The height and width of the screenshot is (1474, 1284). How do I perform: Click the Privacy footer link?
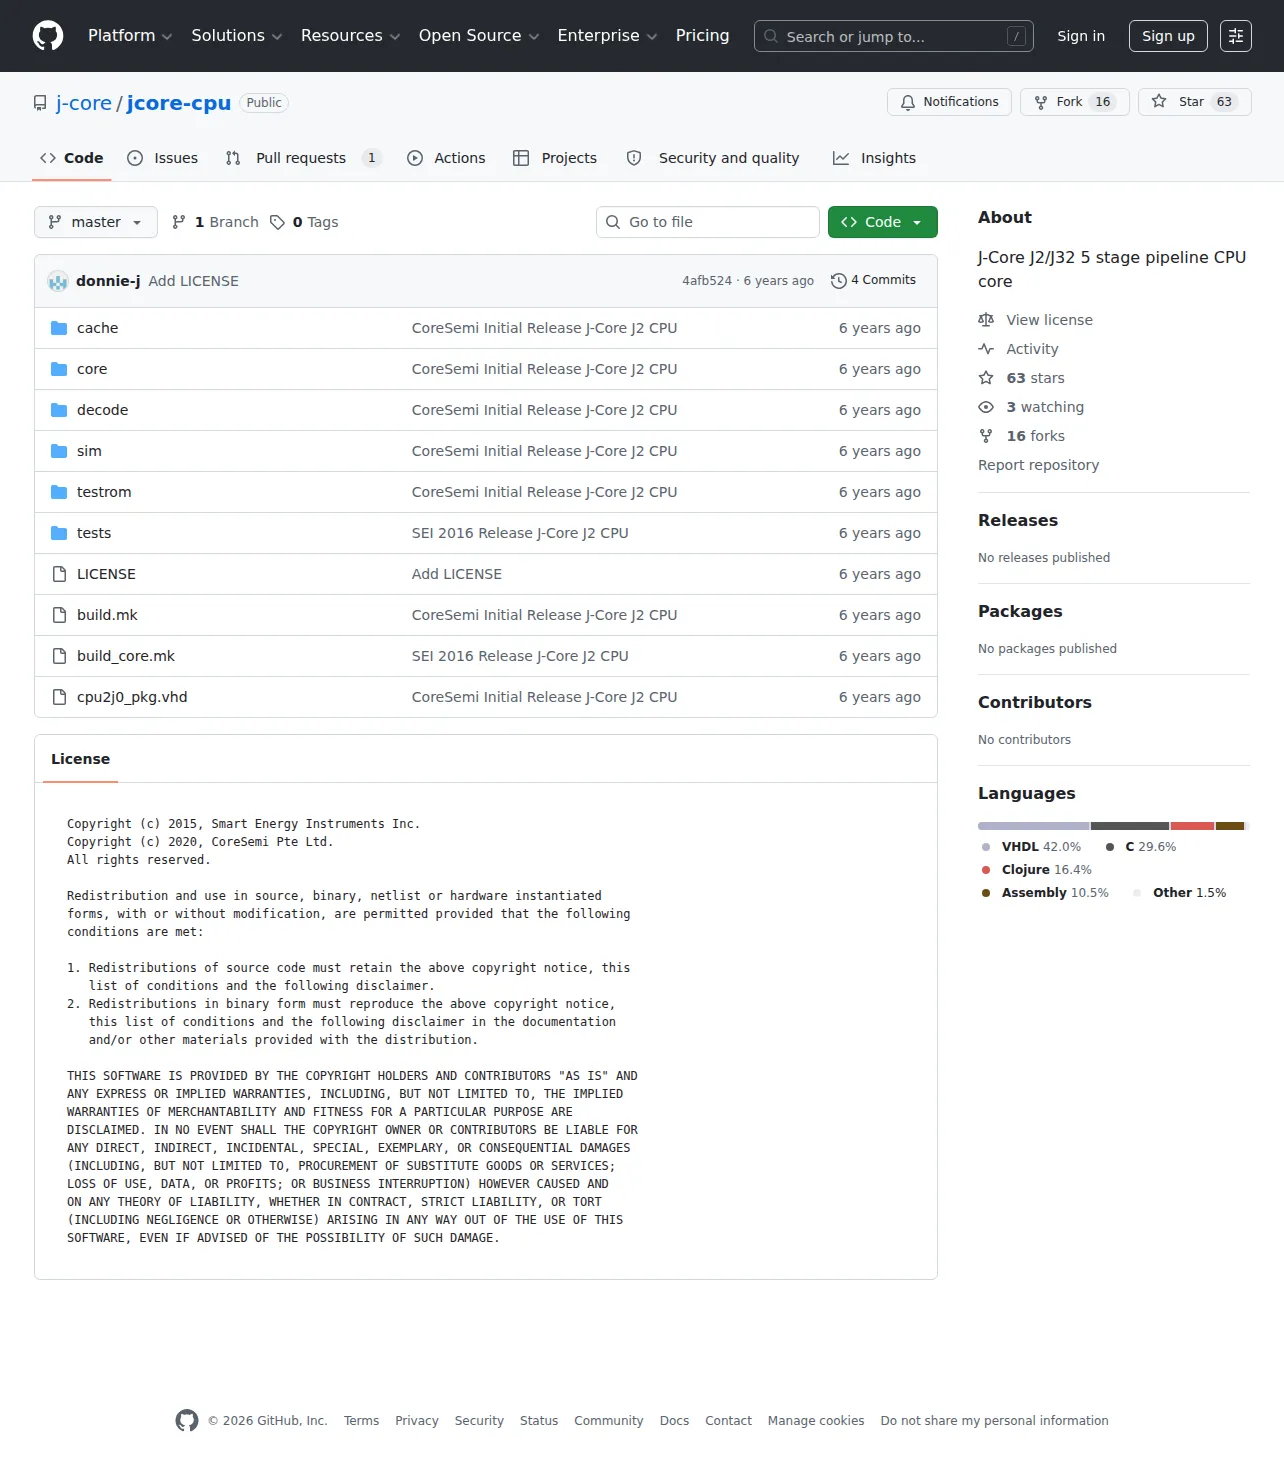coord(417,1421)
